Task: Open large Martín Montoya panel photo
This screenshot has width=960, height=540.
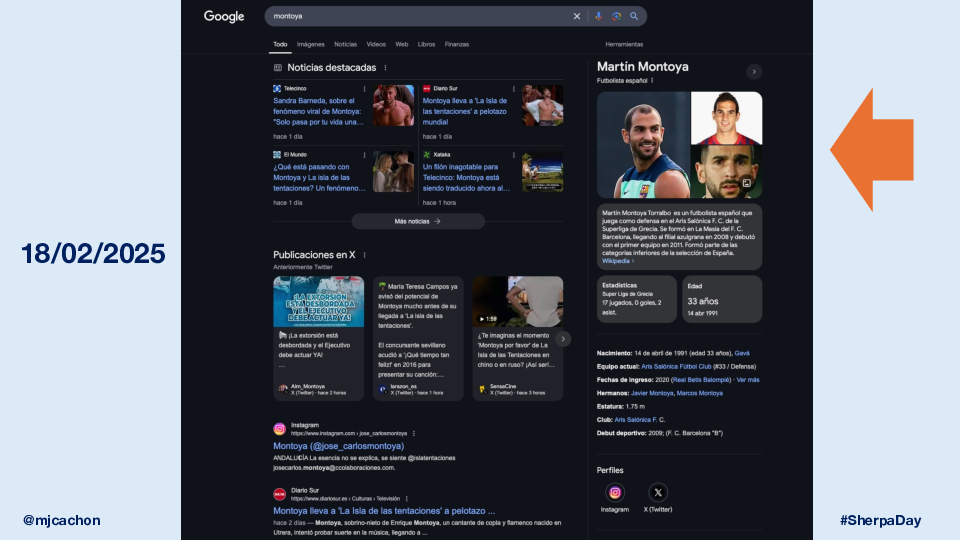Action: click(x=643, y=145)
